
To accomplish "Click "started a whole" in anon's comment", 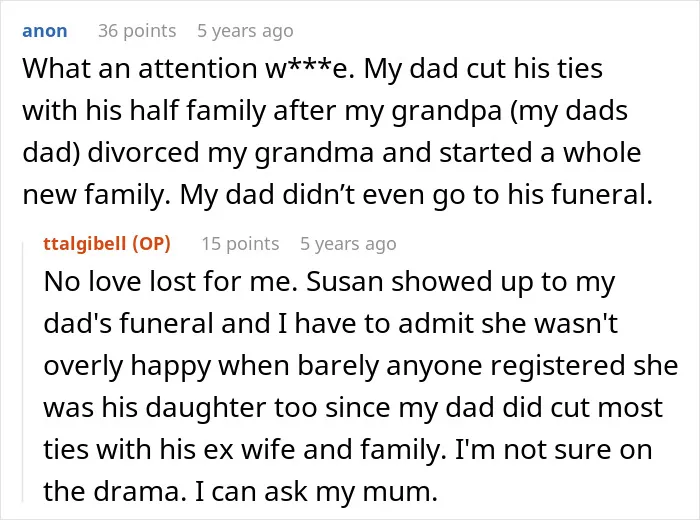I will tap(540, 153).
